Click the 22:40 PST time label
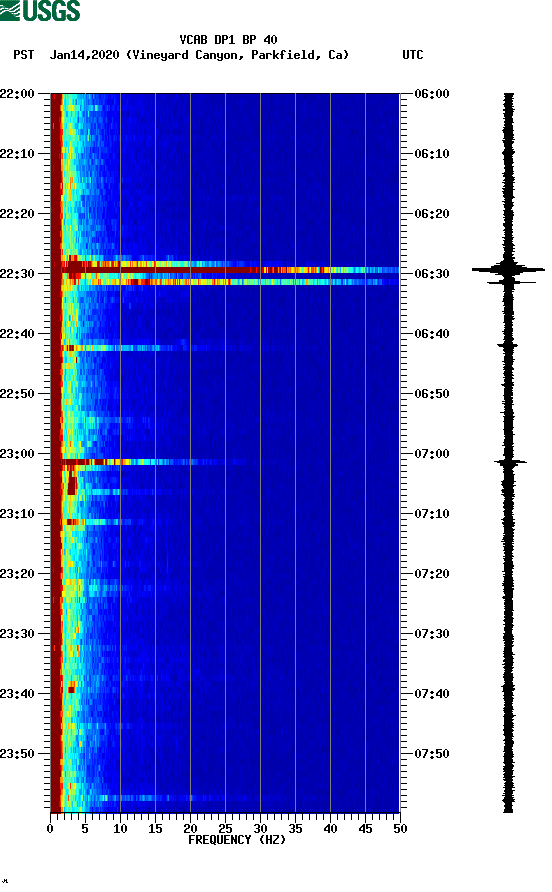This screenshot has height=892, width=552. 17,334
